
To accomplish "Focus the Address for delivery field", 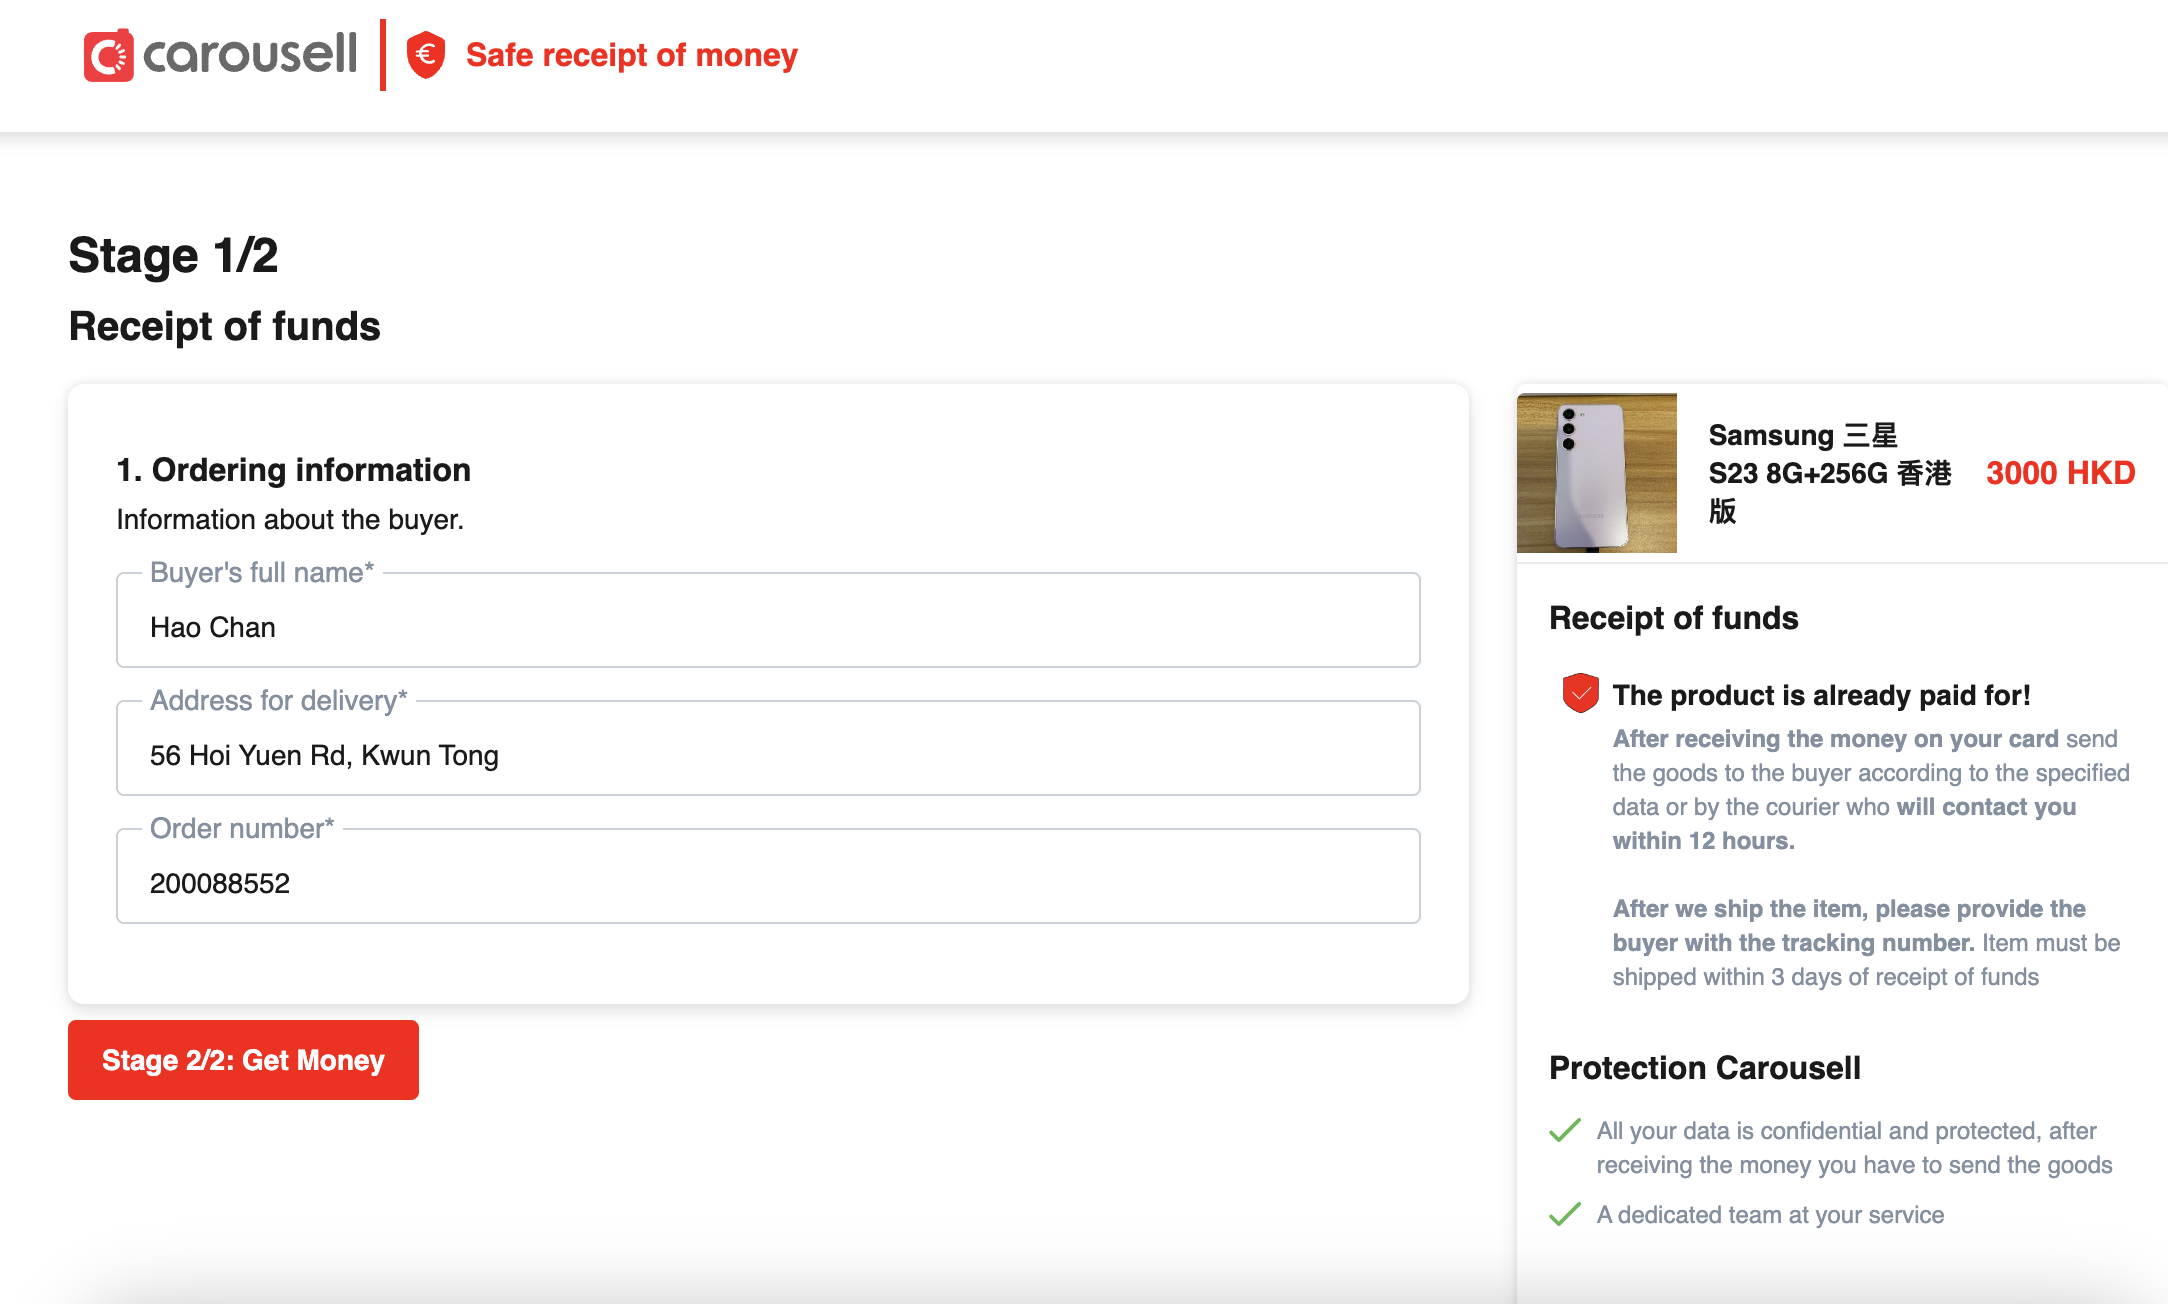I will 768,748.
